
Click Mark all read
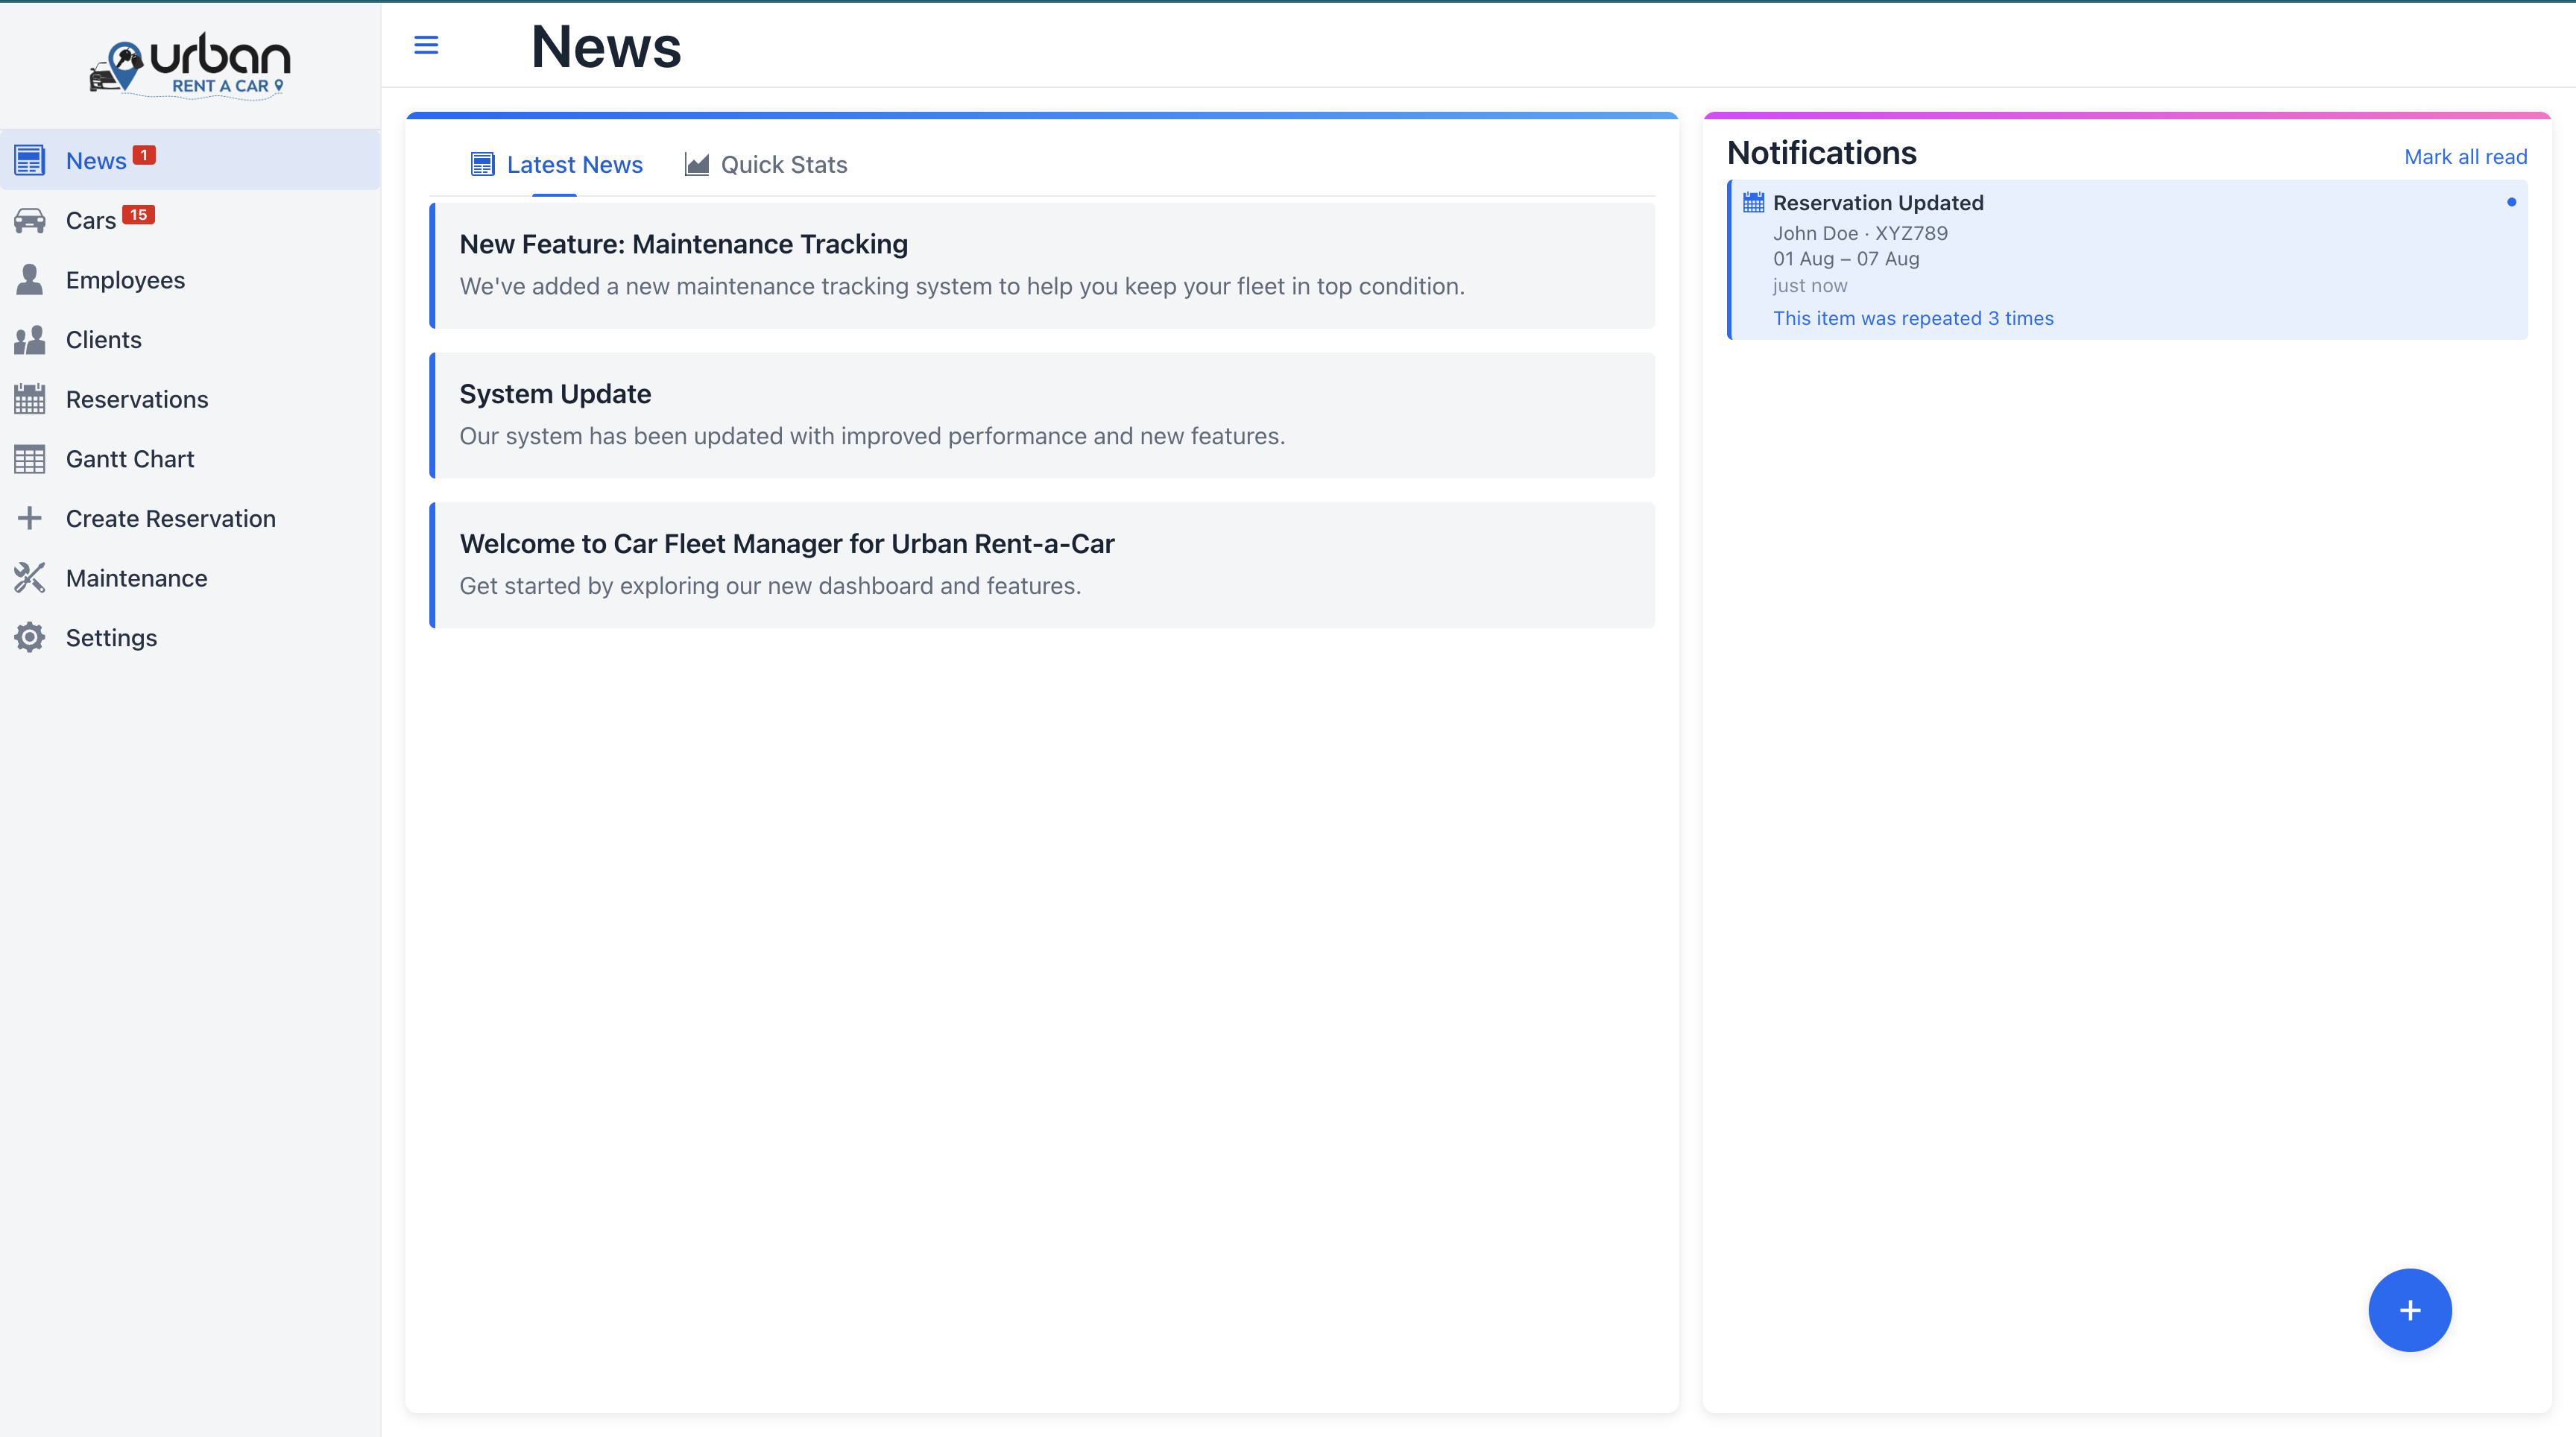(x=2464, y=156)
